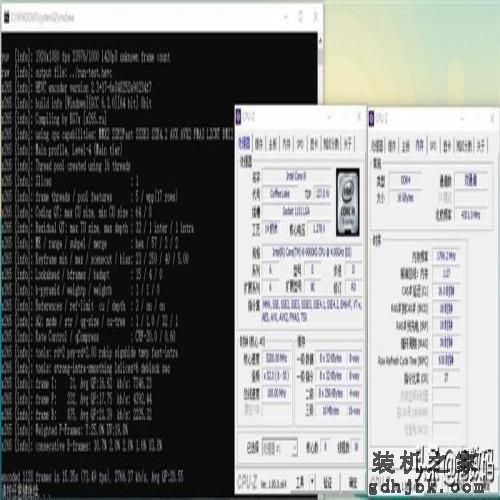Click the command prompt icon in console title bar
The width and height of the screenshot is (500, 500).
pos(6,17)
